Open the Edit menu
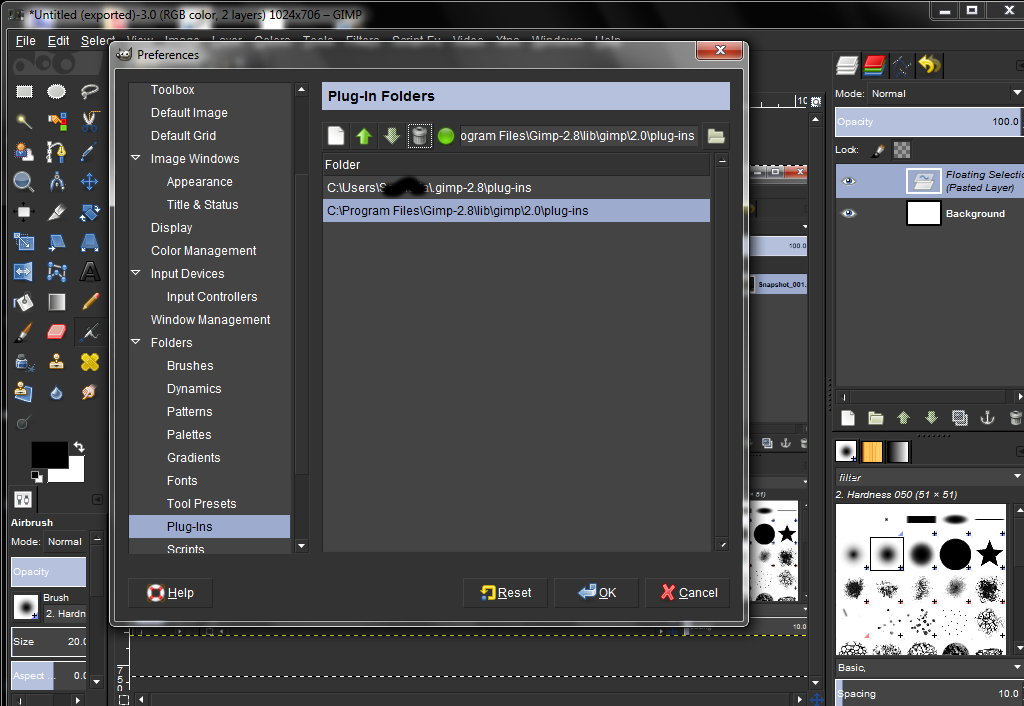 click(58, 40)
